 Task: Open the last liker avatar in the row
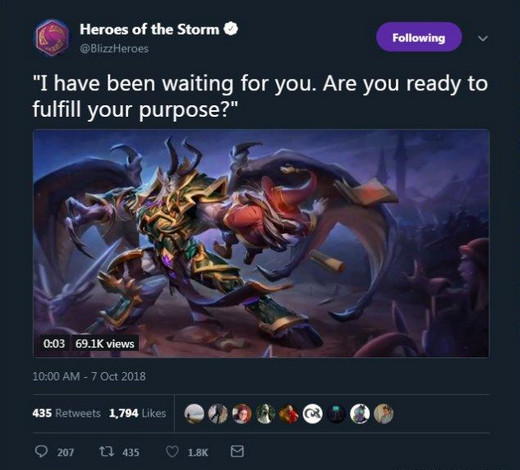tap(383, 414)
